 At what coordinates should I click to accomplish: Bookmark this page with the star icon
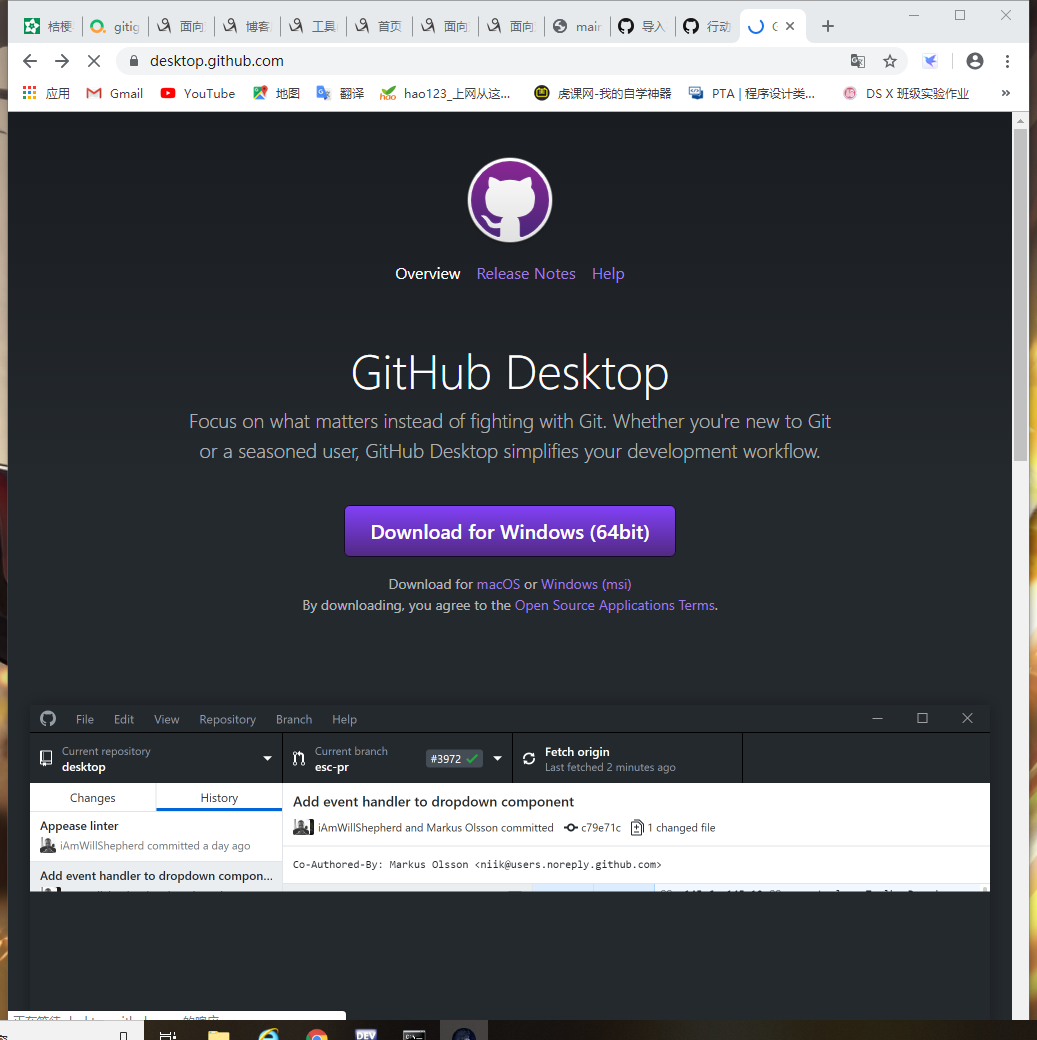[x=890, y=61]
